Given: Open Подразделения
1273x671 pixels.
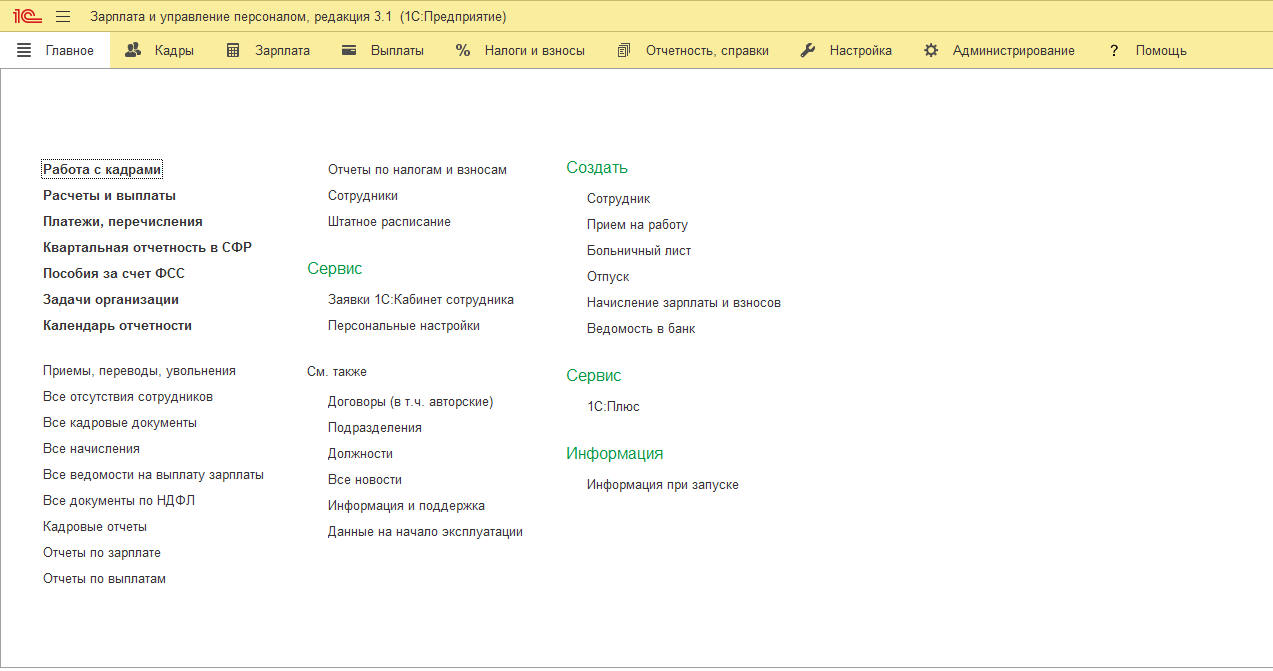Looking at the screenshot, I should pyautogui.click(x=375, y=428).
